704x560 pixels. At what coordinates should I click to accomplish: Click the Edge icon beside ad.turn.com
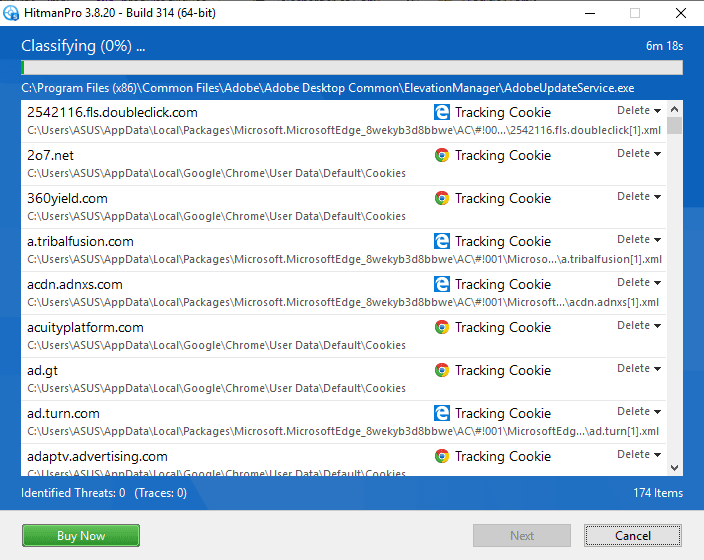[441, 413]
